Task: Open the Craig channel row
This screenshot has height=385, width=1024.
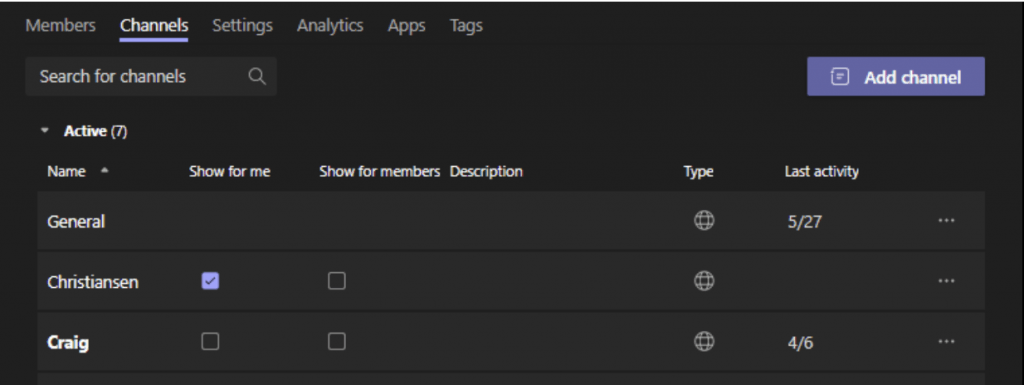Action: coord(511,341)
